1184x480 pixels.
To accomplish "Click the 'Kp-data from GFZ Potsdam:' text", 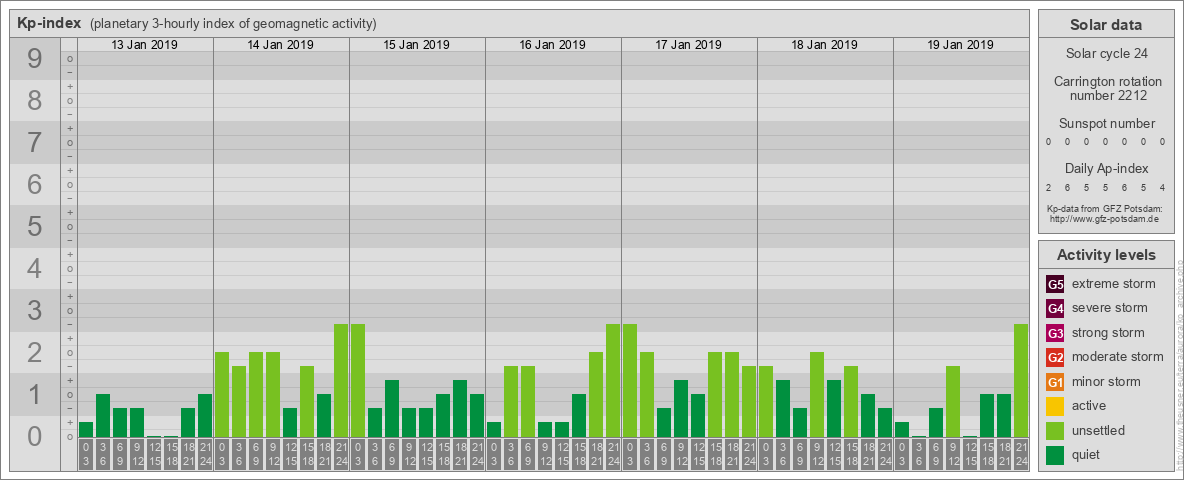I will (1103, 209).
